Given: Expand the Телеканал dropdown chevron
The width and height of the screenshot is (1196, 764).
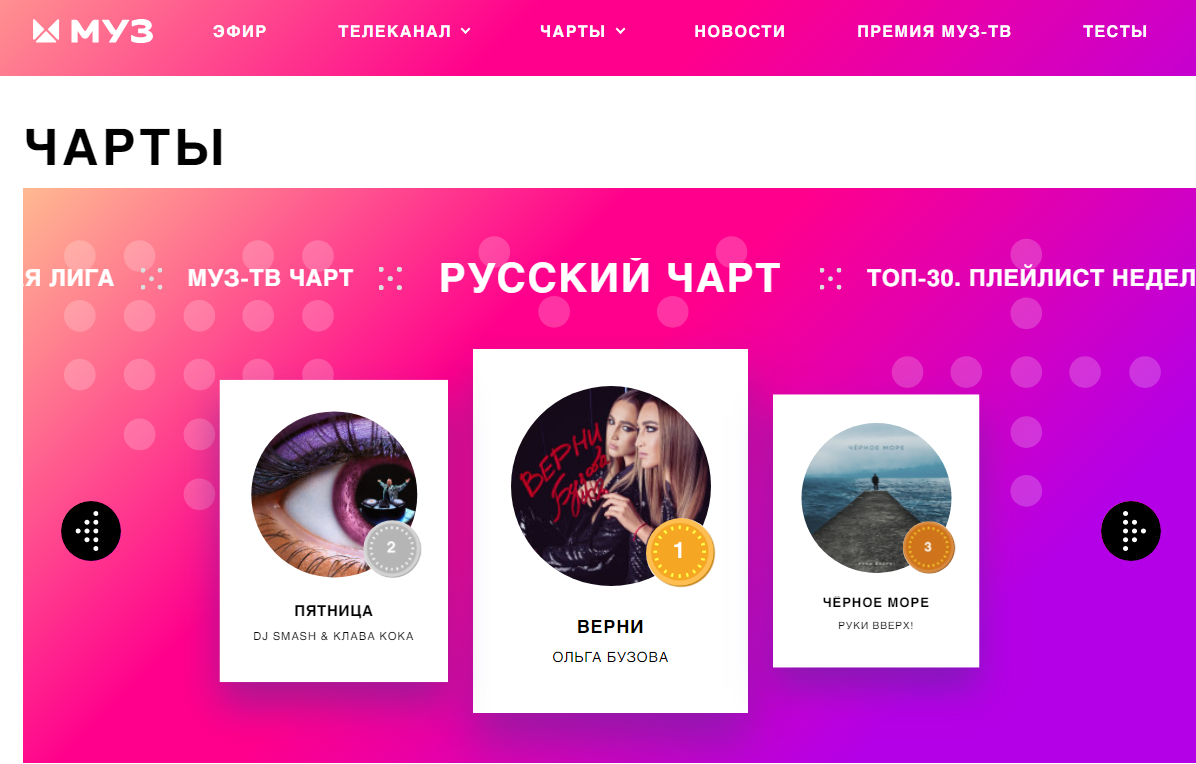Looking at the screenshot, I should click(x=466, y=31).
